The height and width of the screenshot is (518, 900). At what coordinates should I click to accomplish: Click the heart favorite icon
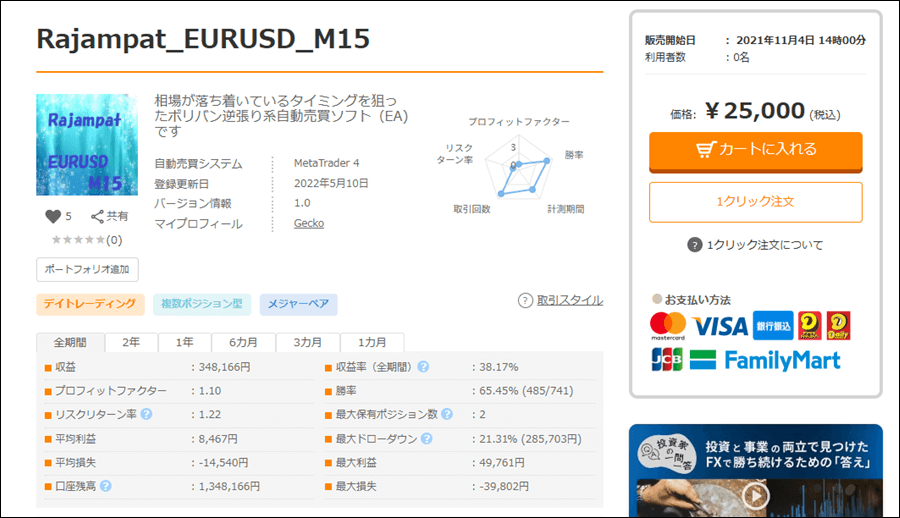(54, 216)
